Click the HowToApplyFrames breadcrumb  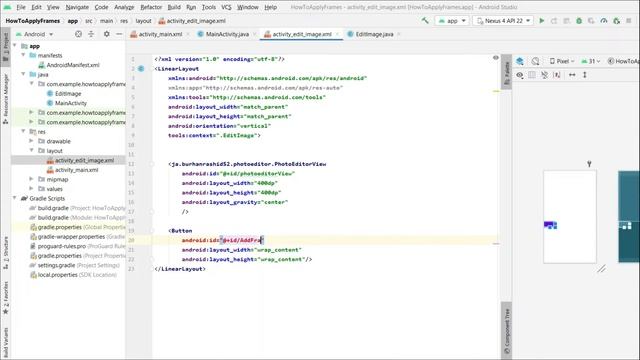pos(33,21)
